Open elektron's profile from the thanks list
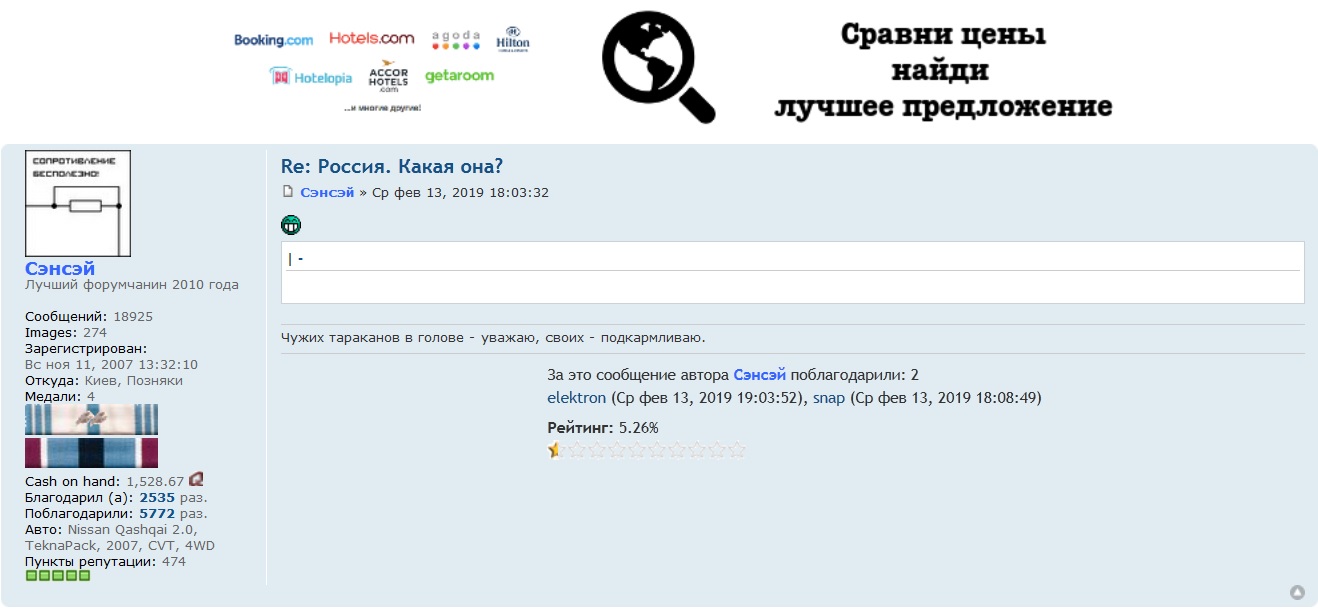The width and height of the screenshot is (1318, 611). pos(576,398)
